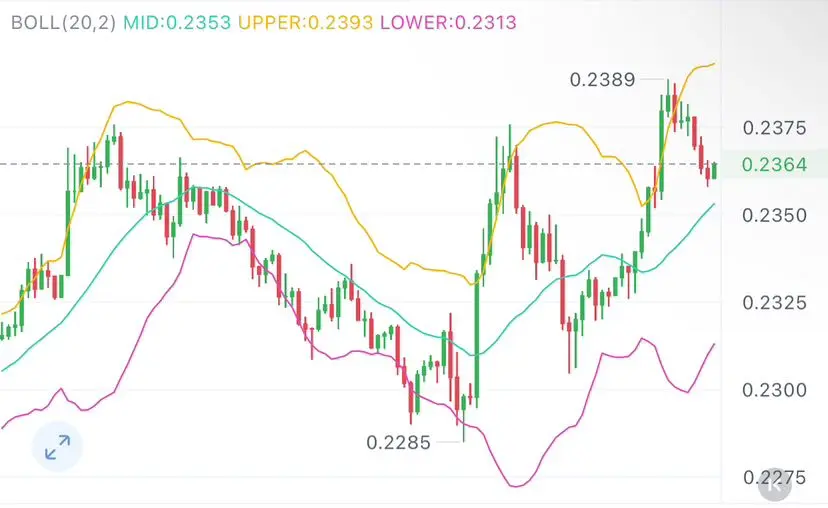Click the pink lower band's lowest dip

point(515,485)
